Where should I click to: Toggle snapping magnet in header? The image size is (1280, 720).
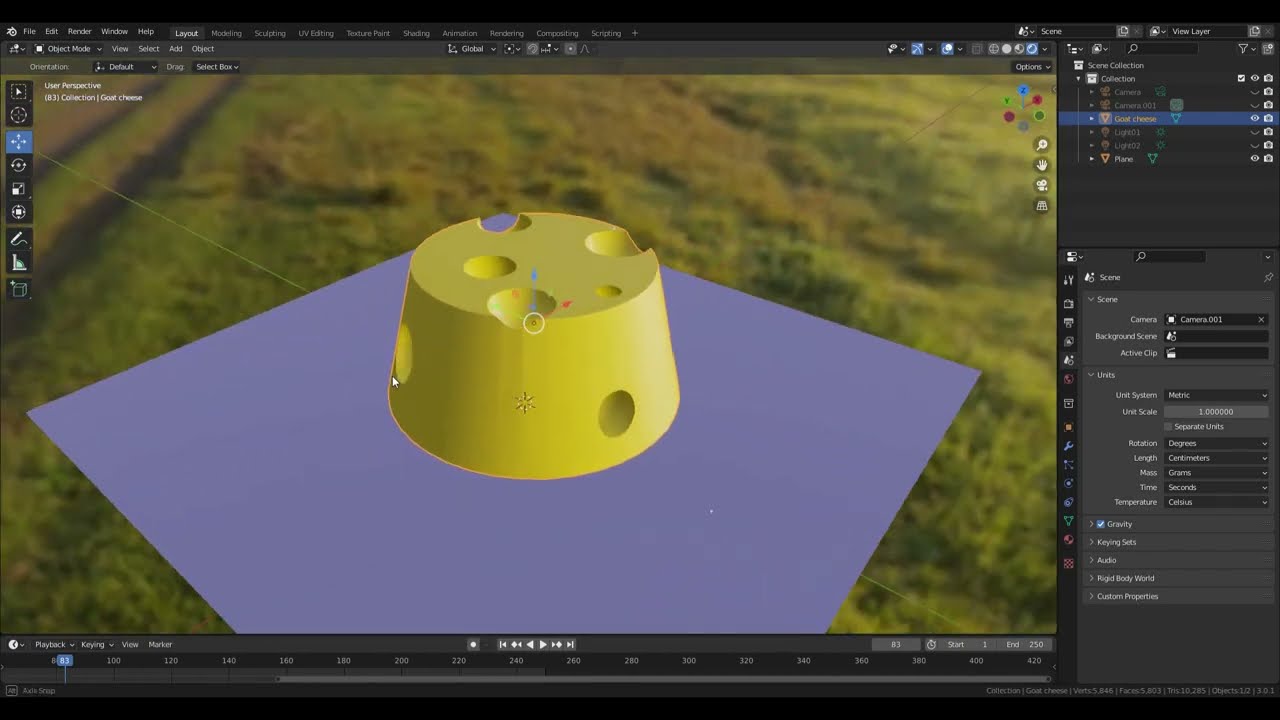[532, 49]
